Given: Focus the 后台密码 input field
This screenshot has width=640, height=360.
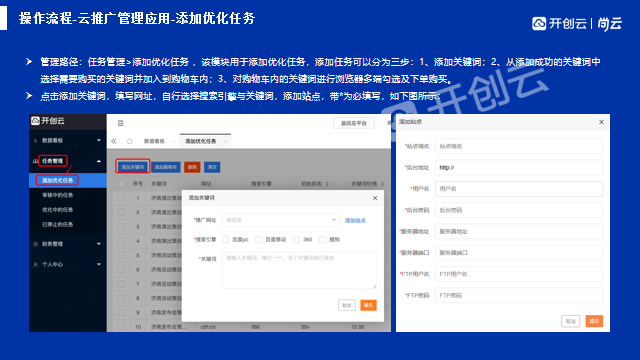Looking at the screenshot, I should point(519,210).
